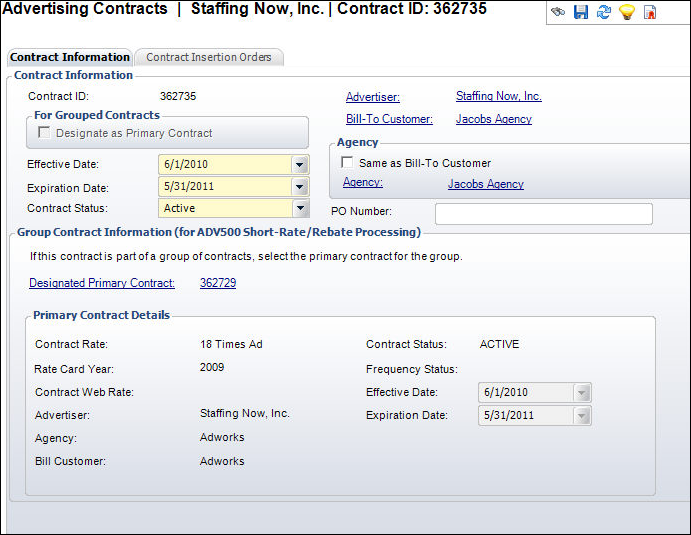691x535 pixels.
Task: Expand primary contract Expiration Date 5/31/2011 dropdown
Action: [x=582, y=416]
